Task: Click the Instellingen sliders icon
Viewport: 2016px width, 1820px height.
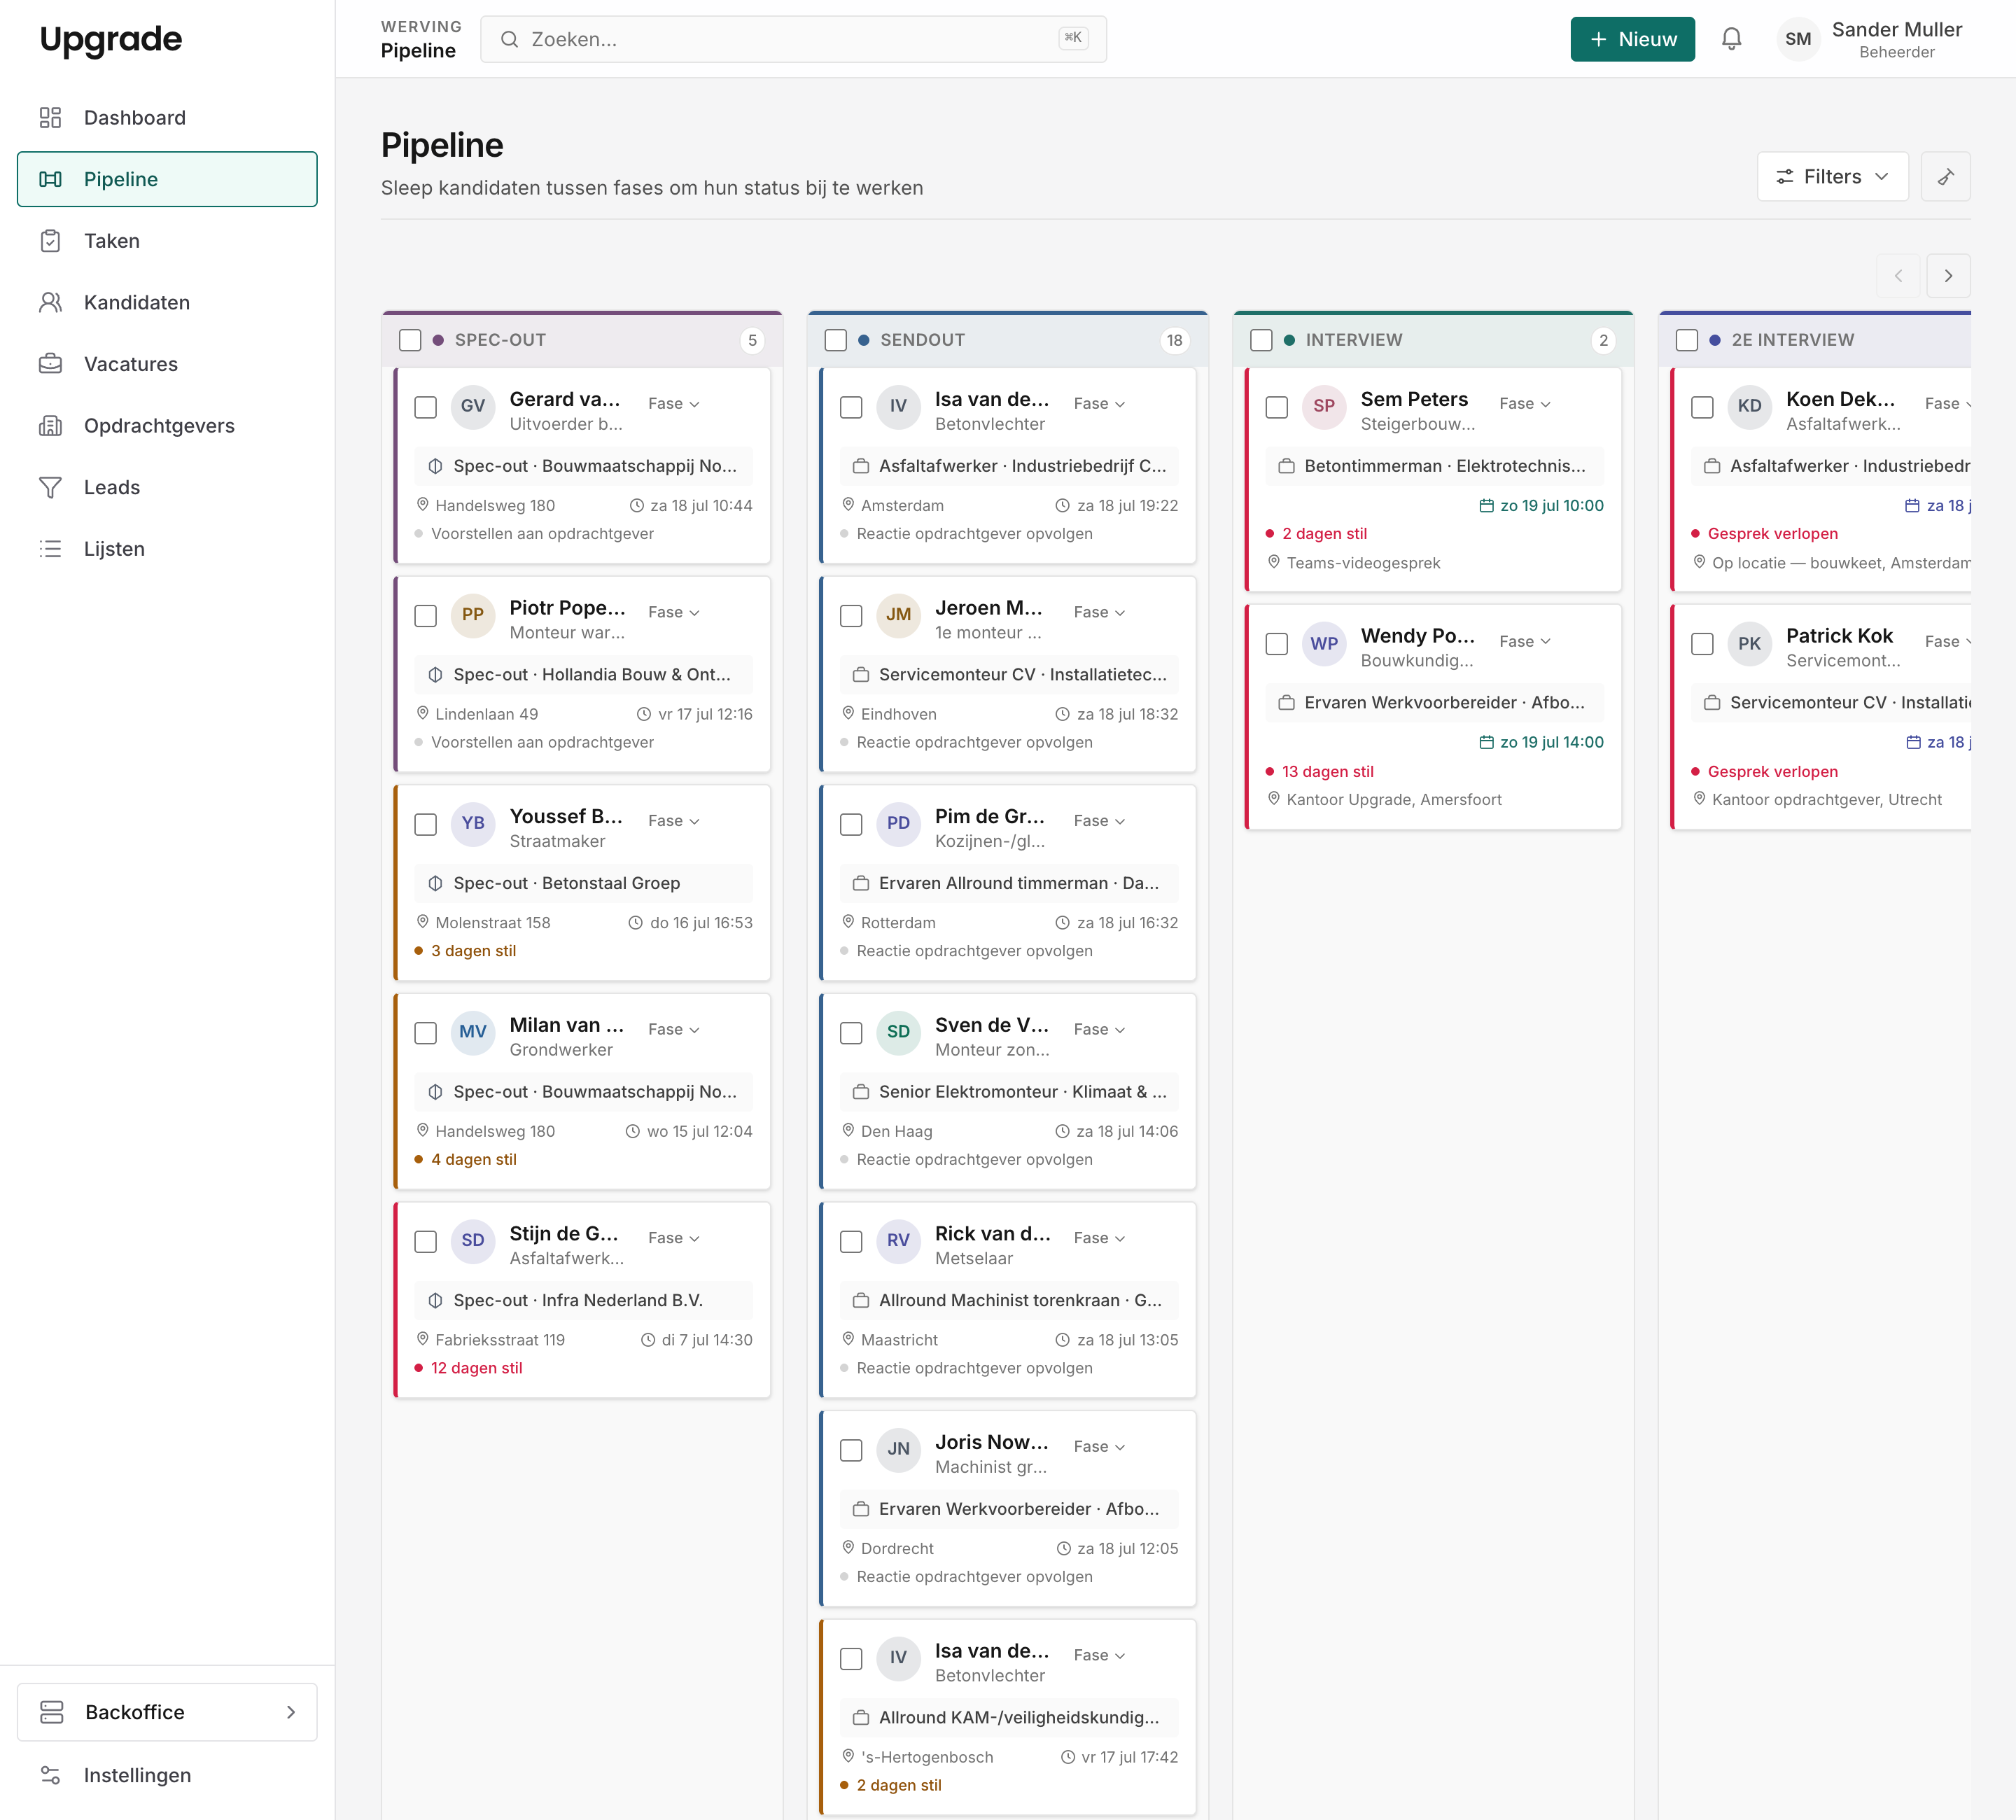Action: click(50, 1775)
